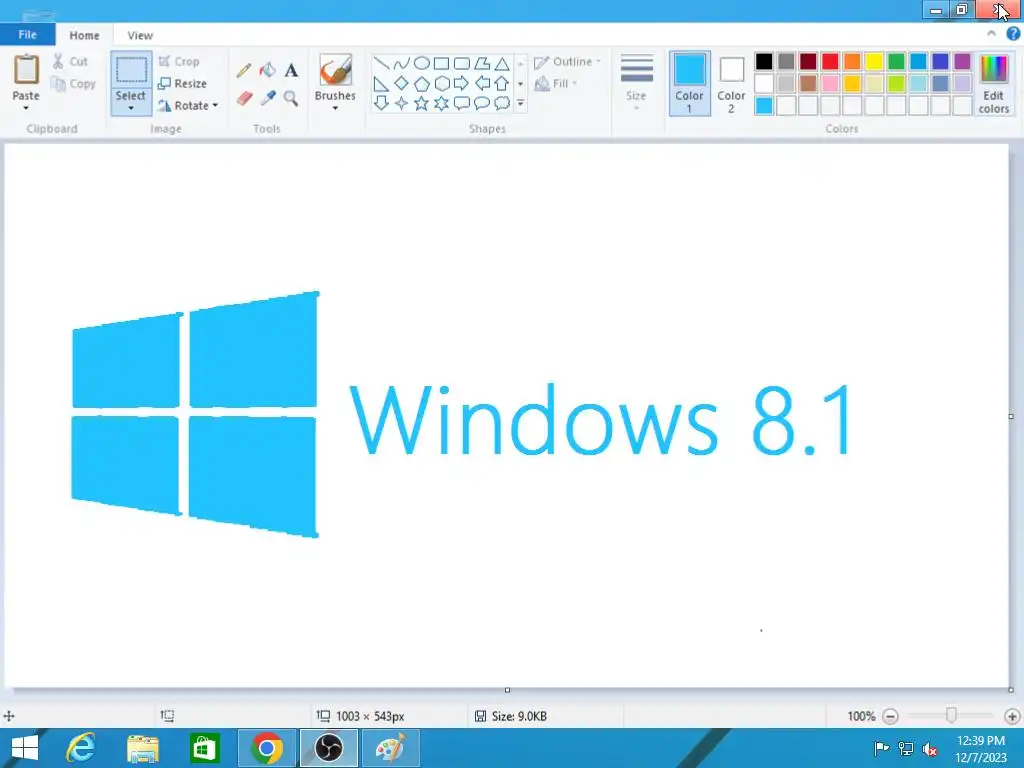Select the Magnifier tool

(291, 98)
